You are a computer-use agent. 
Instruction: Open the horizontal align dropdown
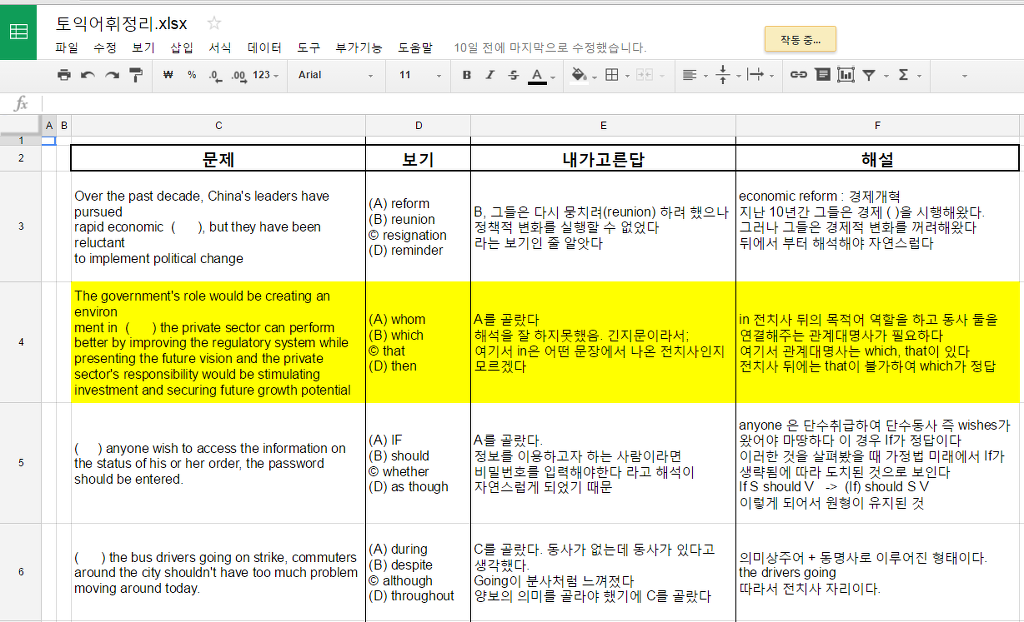(694, 75)
